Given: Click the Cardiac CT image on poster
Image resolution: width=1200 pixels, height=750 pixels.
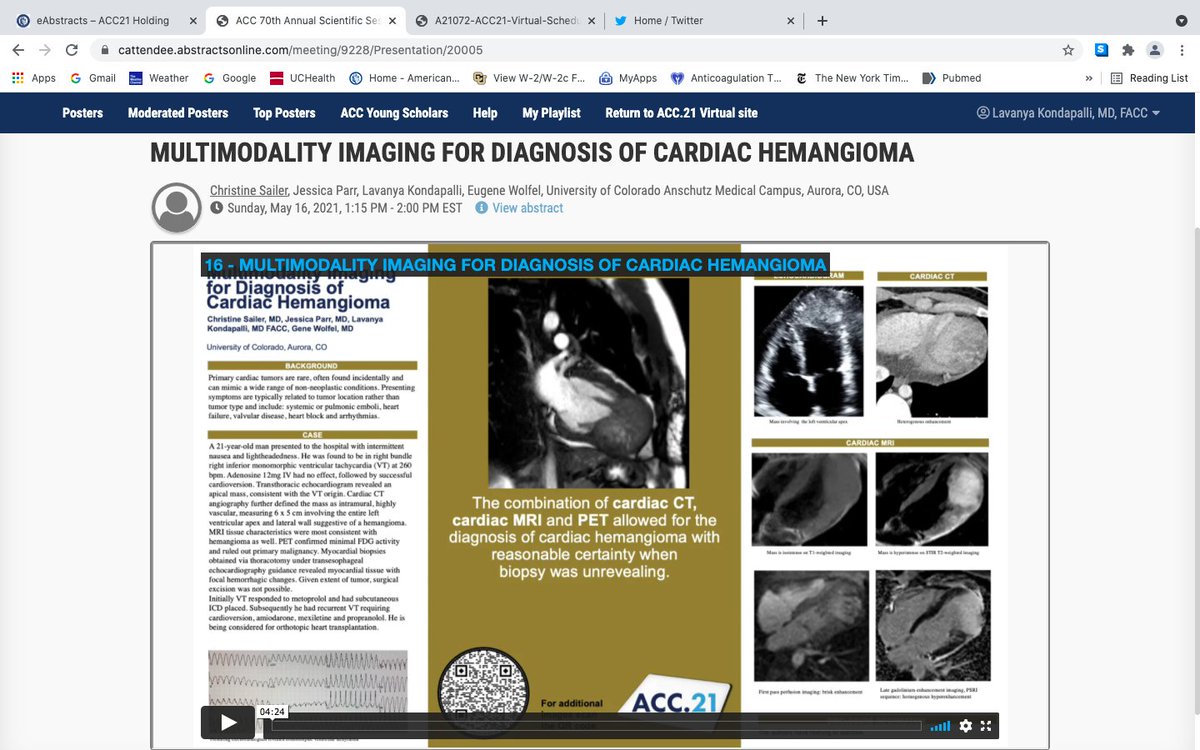Looking at the screenshot, I should click(x=930, y=352).
